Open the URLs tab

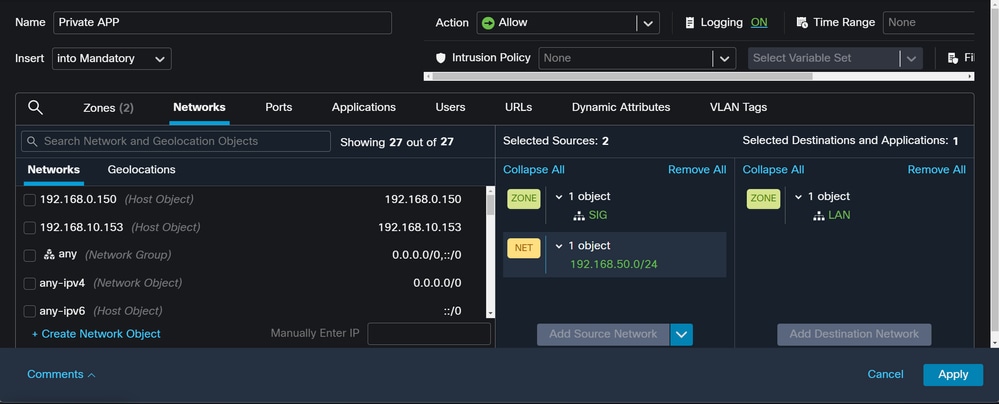point(519,107)
